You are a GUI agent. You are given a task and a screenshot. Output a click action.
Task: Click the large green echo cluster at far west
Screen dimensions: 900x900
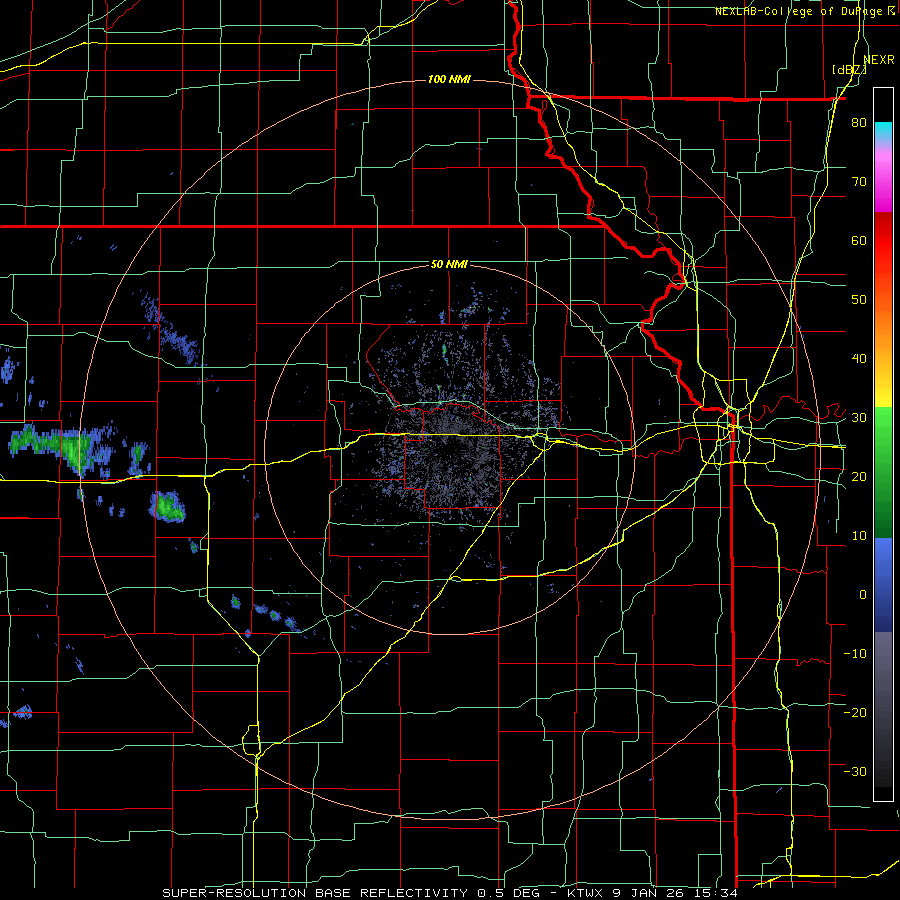point(57,448)
